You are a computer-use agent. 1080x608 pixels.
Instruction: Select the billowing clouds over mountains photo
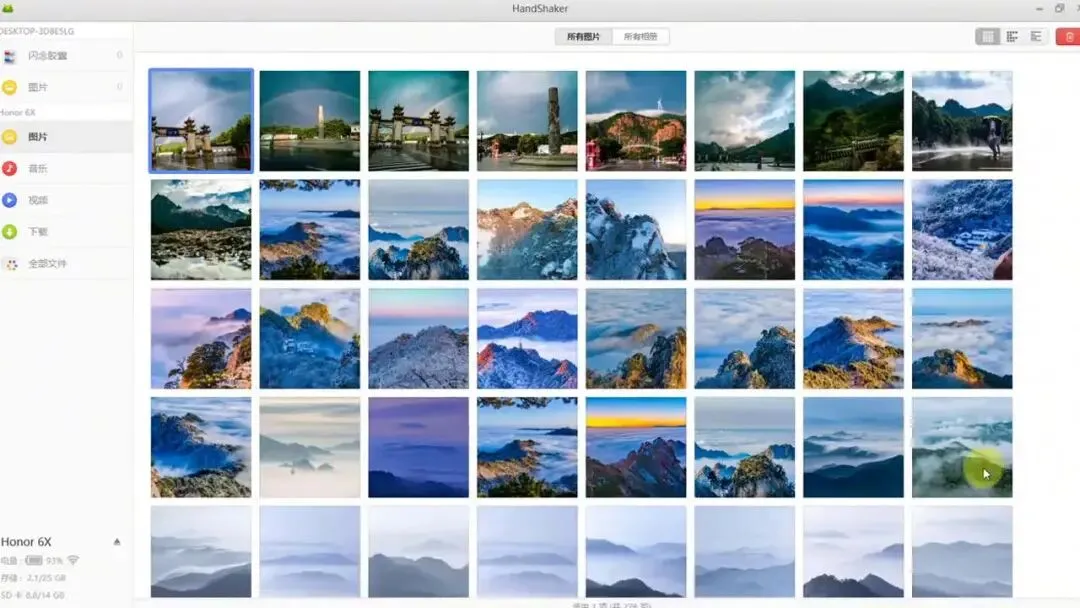[745, 120]
